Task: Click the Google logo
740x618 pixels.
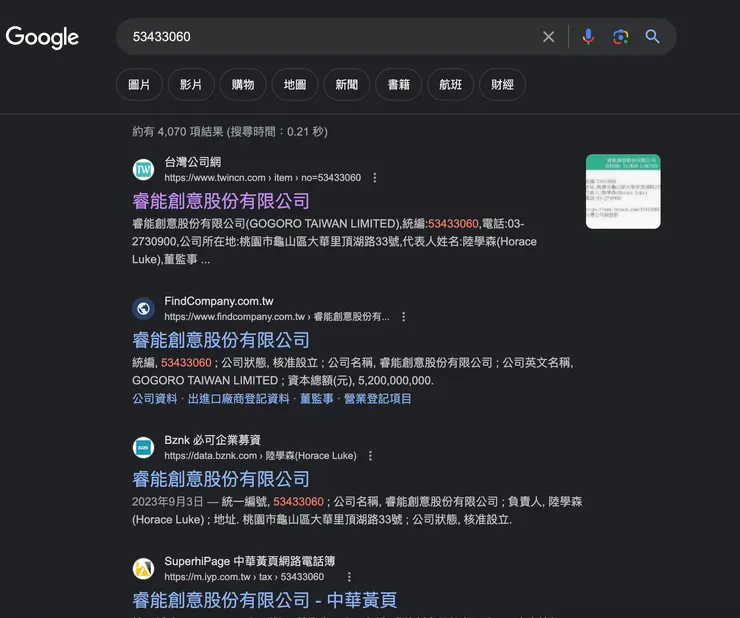Action: [x=42, y=37]
